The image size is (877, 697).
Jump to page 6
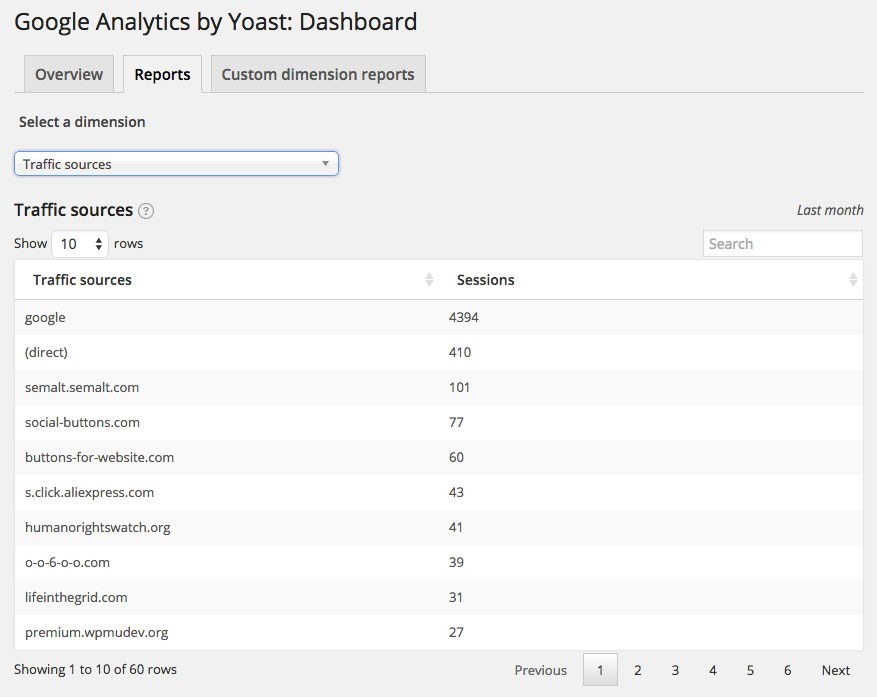[x=788, y=670]
